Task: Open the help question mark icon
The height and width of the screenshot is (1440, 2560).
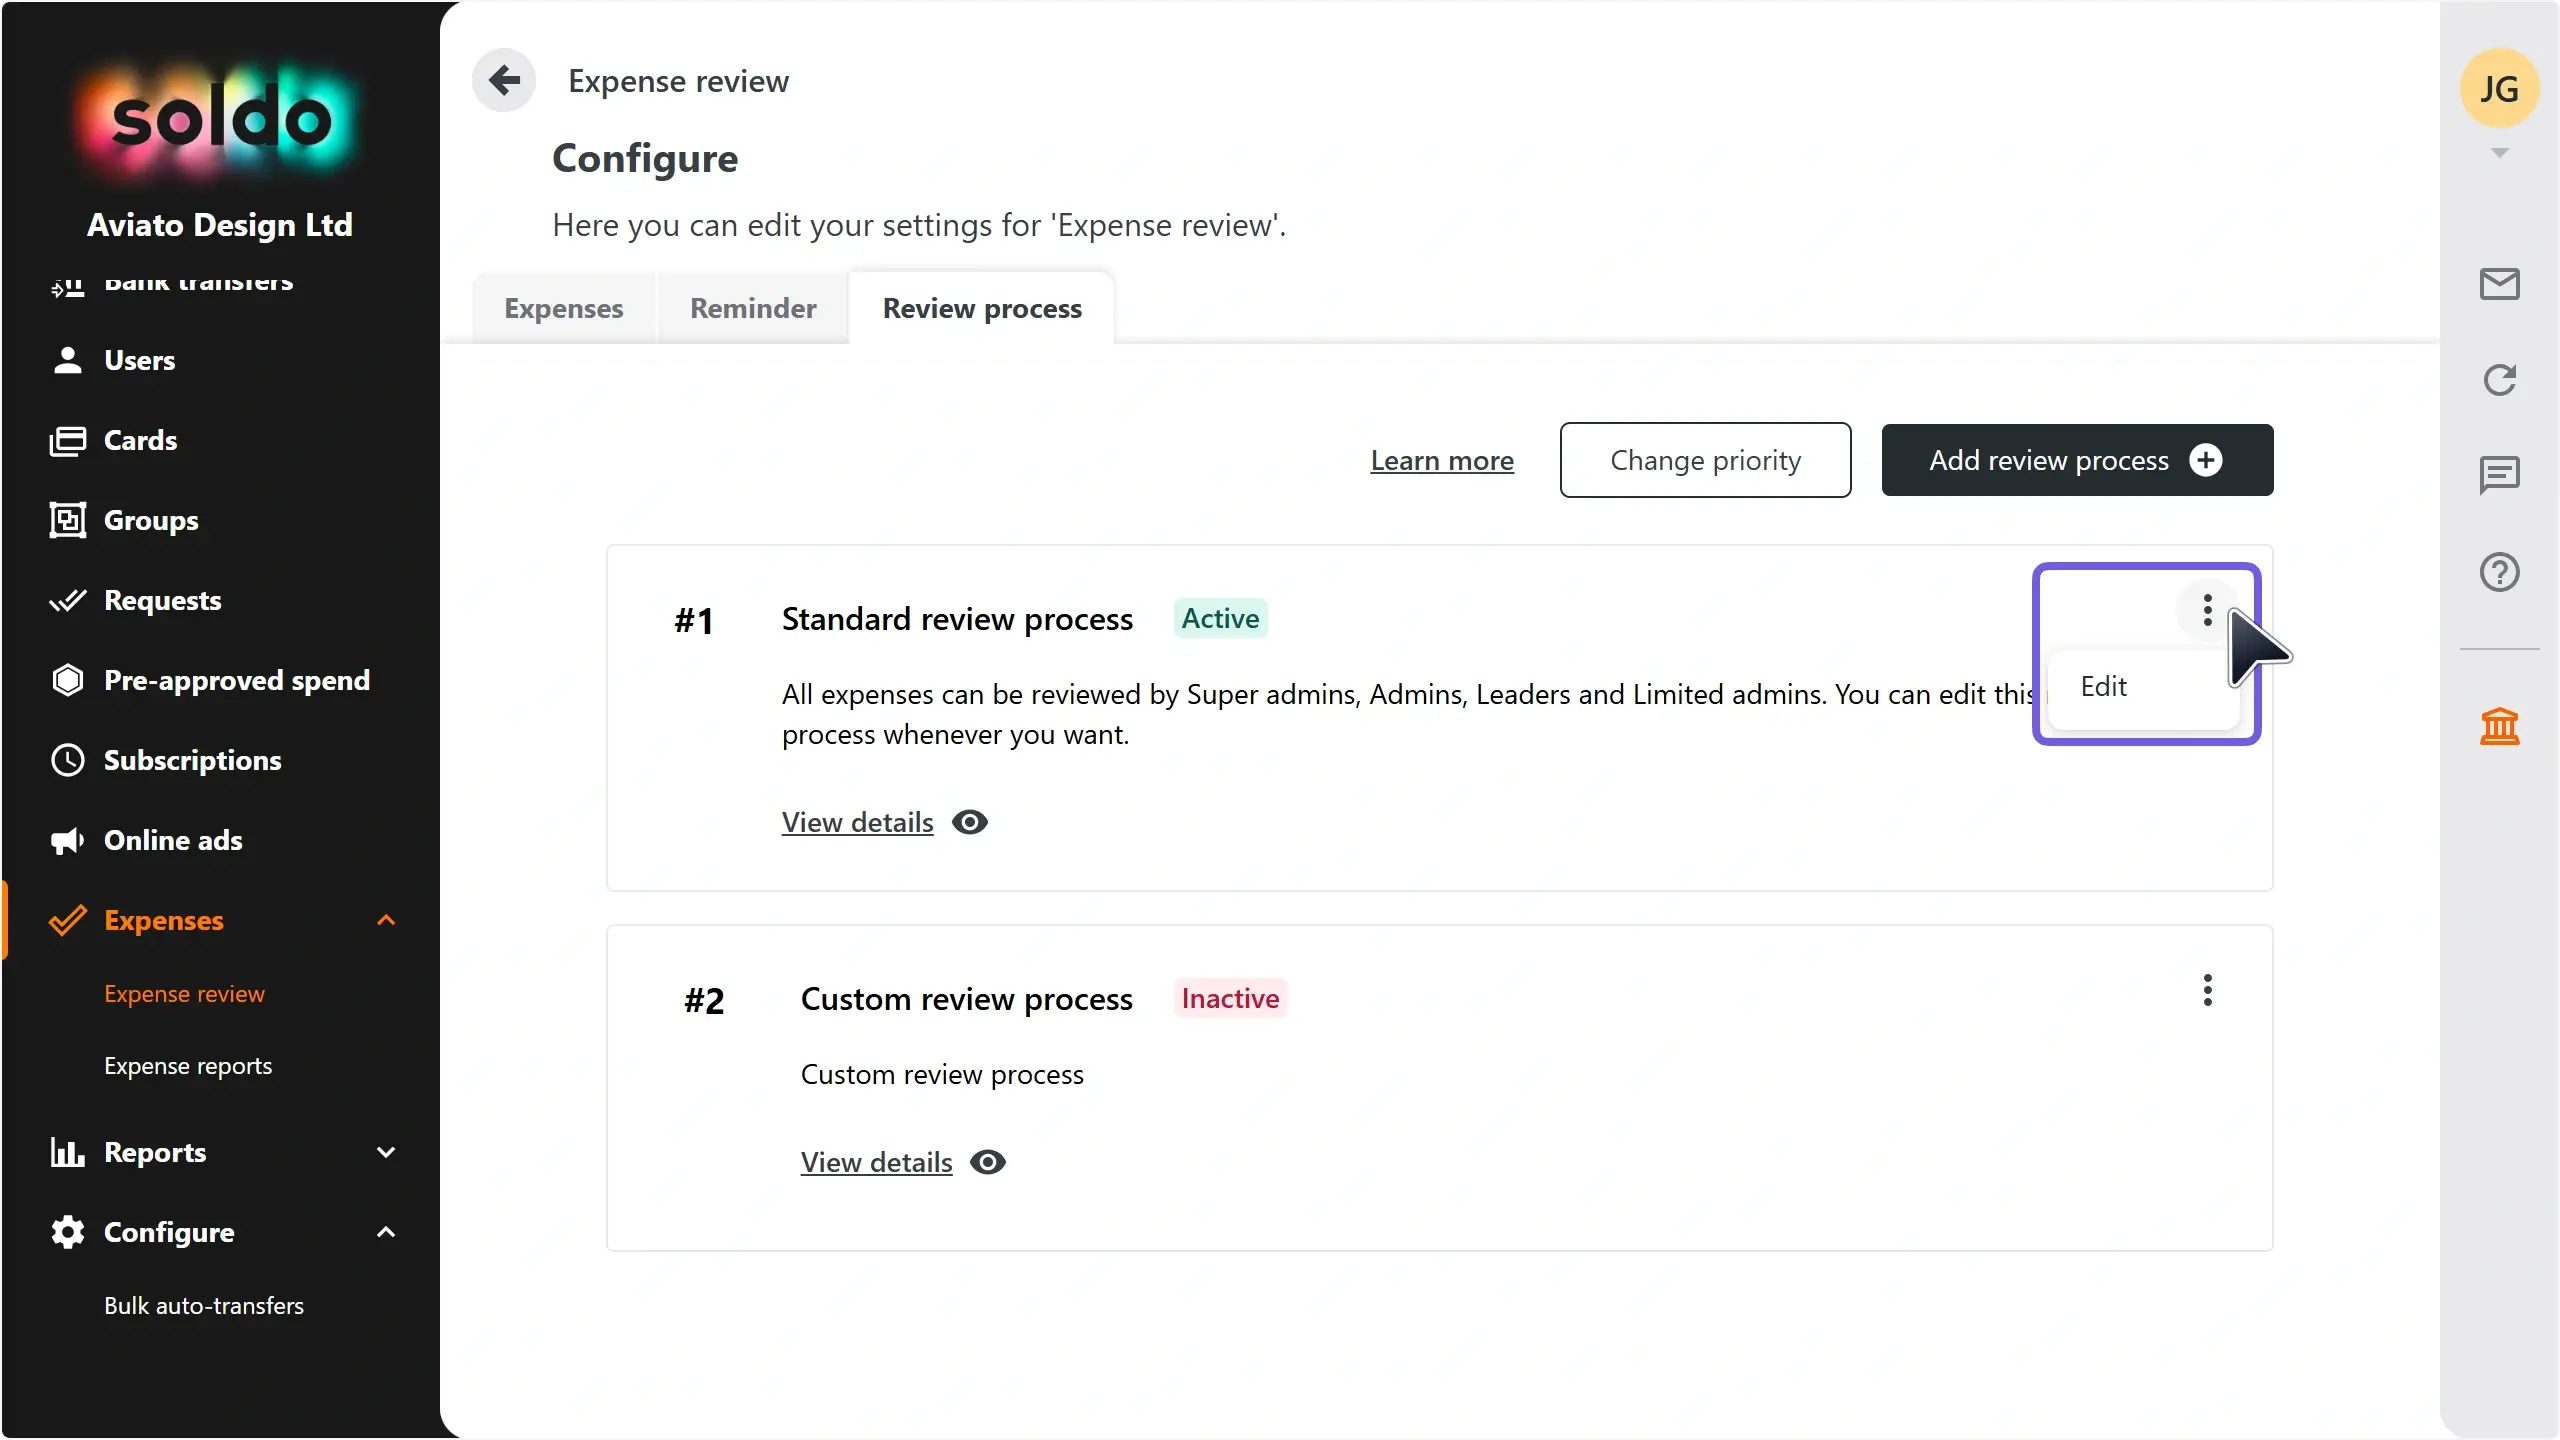Action: [2499, 572]
